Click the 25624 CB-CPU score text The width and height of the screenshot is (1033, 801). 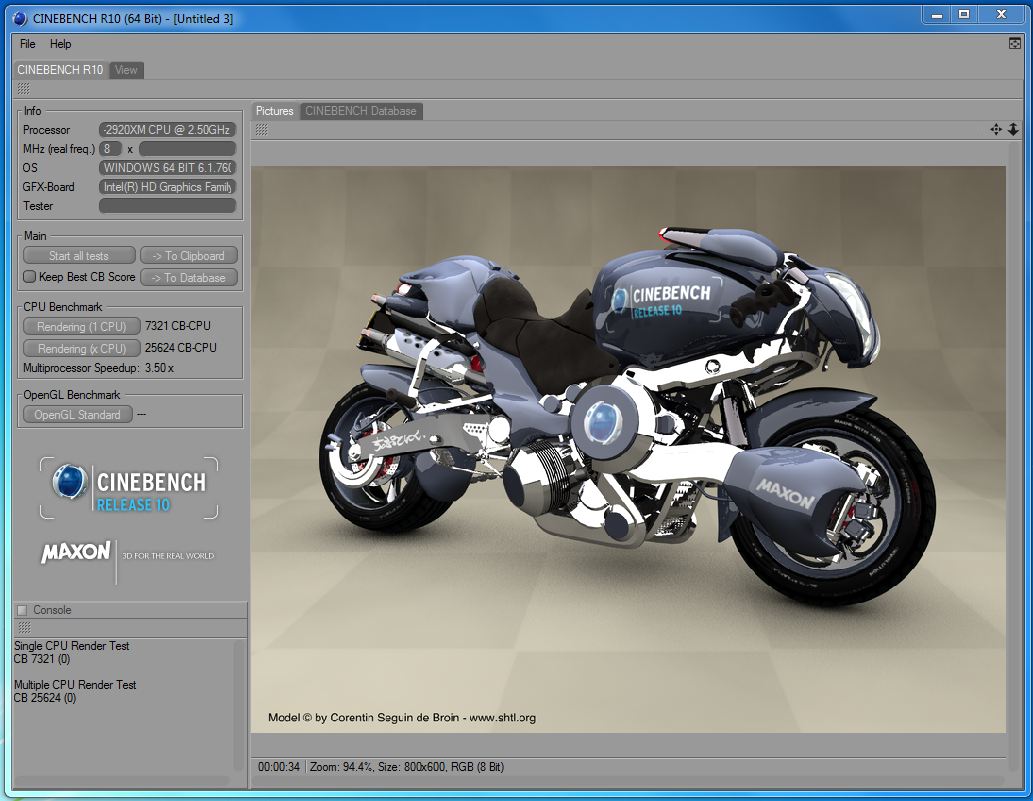coord(181,348)
